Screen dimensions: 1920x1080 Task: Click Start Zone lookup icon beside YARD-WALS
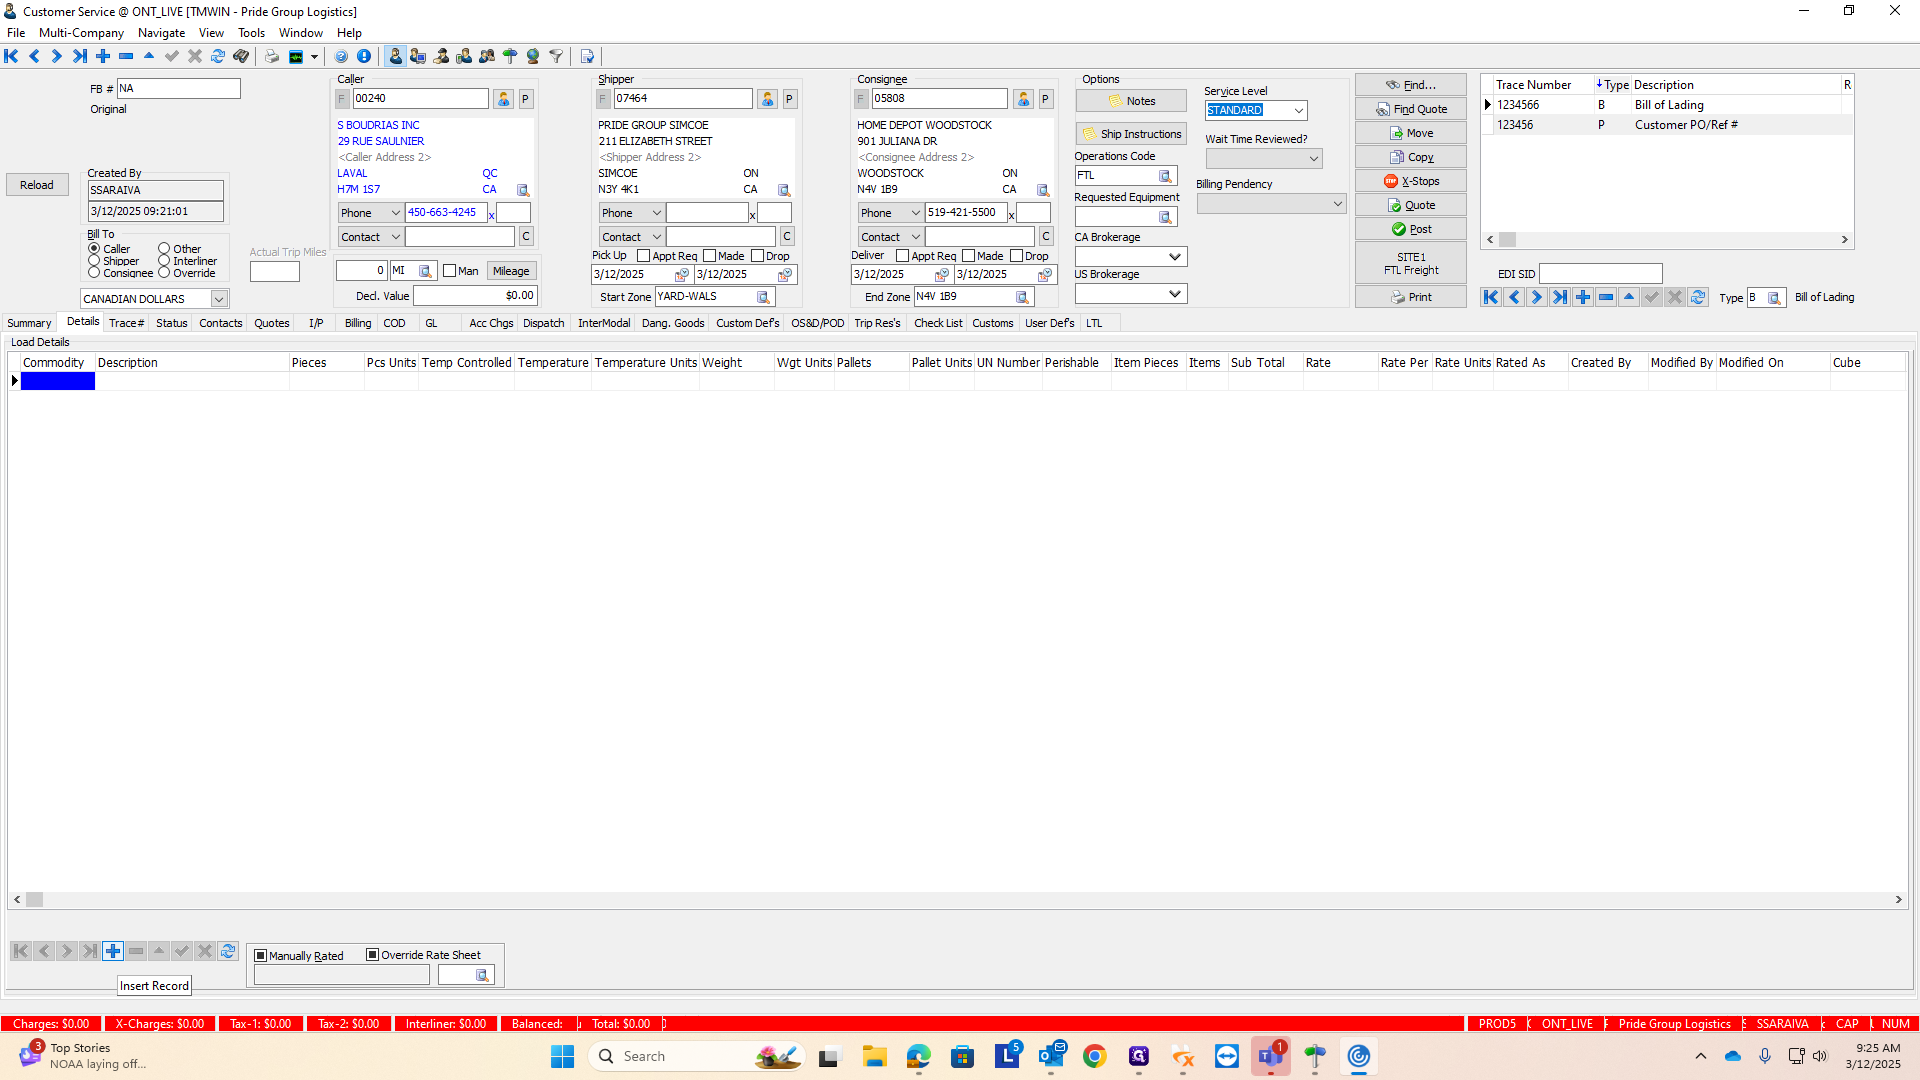click(763, 298)
